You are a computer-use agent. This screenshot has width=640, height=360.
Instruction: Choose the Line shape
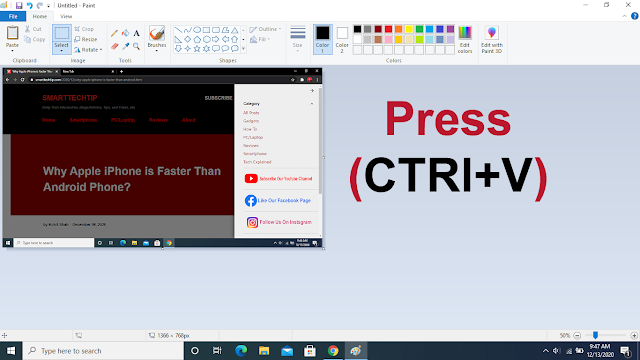[x=178, y=30]
